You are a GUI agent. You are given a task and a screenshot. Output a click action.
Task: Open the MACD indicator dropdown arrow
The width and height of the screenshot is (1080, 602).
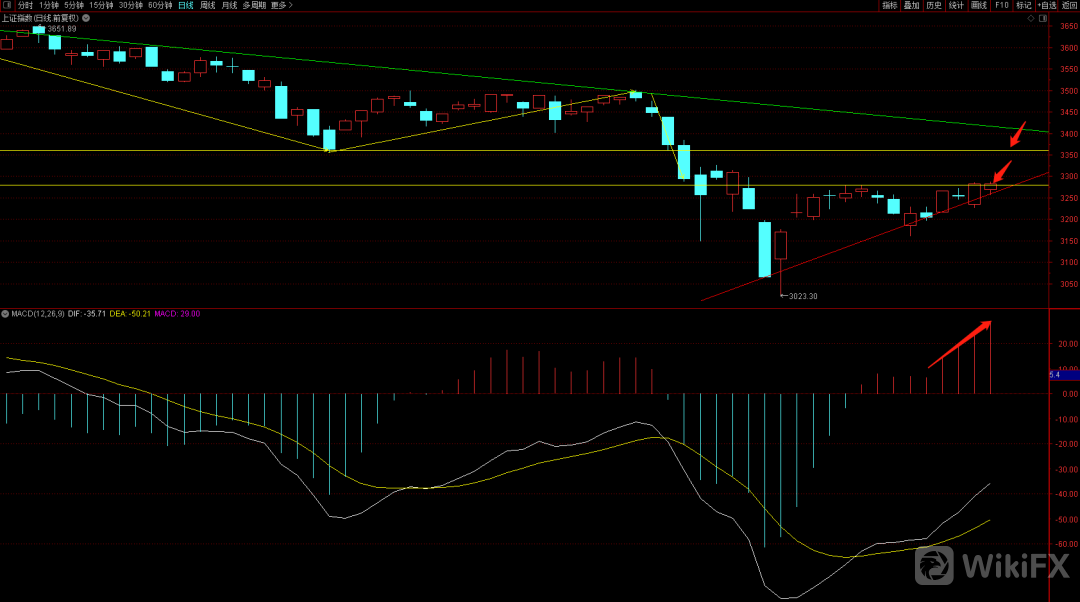5,314
